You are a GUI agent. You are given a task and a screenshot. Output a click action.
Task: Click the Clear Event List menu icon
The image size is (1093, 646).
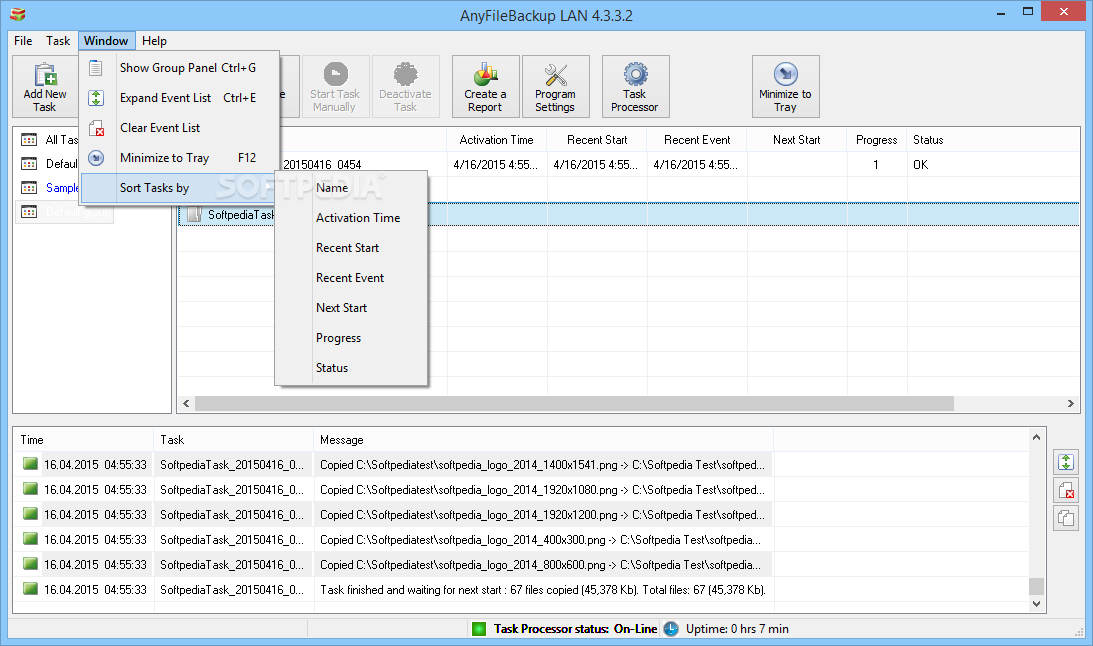(x=96, y=128)
